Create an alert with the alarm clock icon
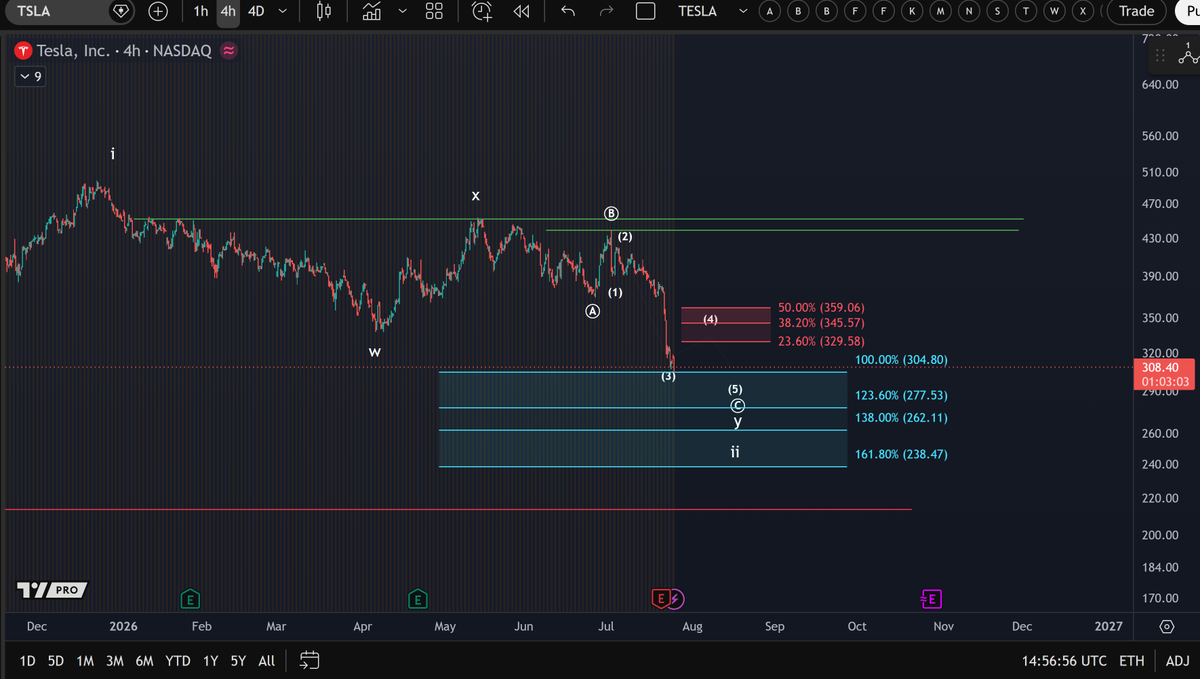Viewport: 1200px width, 679px height. click(482, 11)
